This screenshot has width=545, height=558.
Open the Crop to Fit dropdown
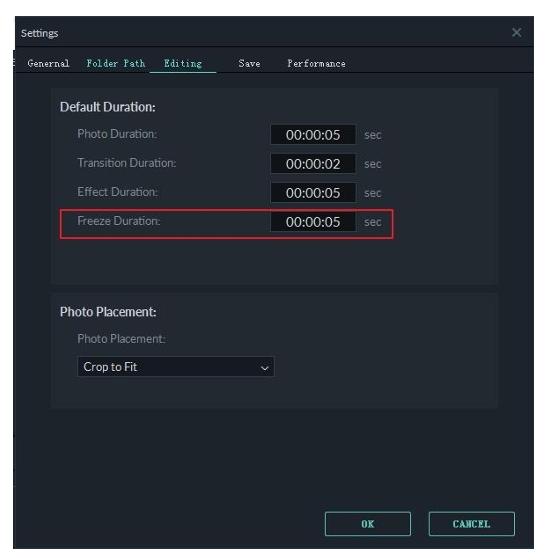pyautogui.click(x=175, y=367)
